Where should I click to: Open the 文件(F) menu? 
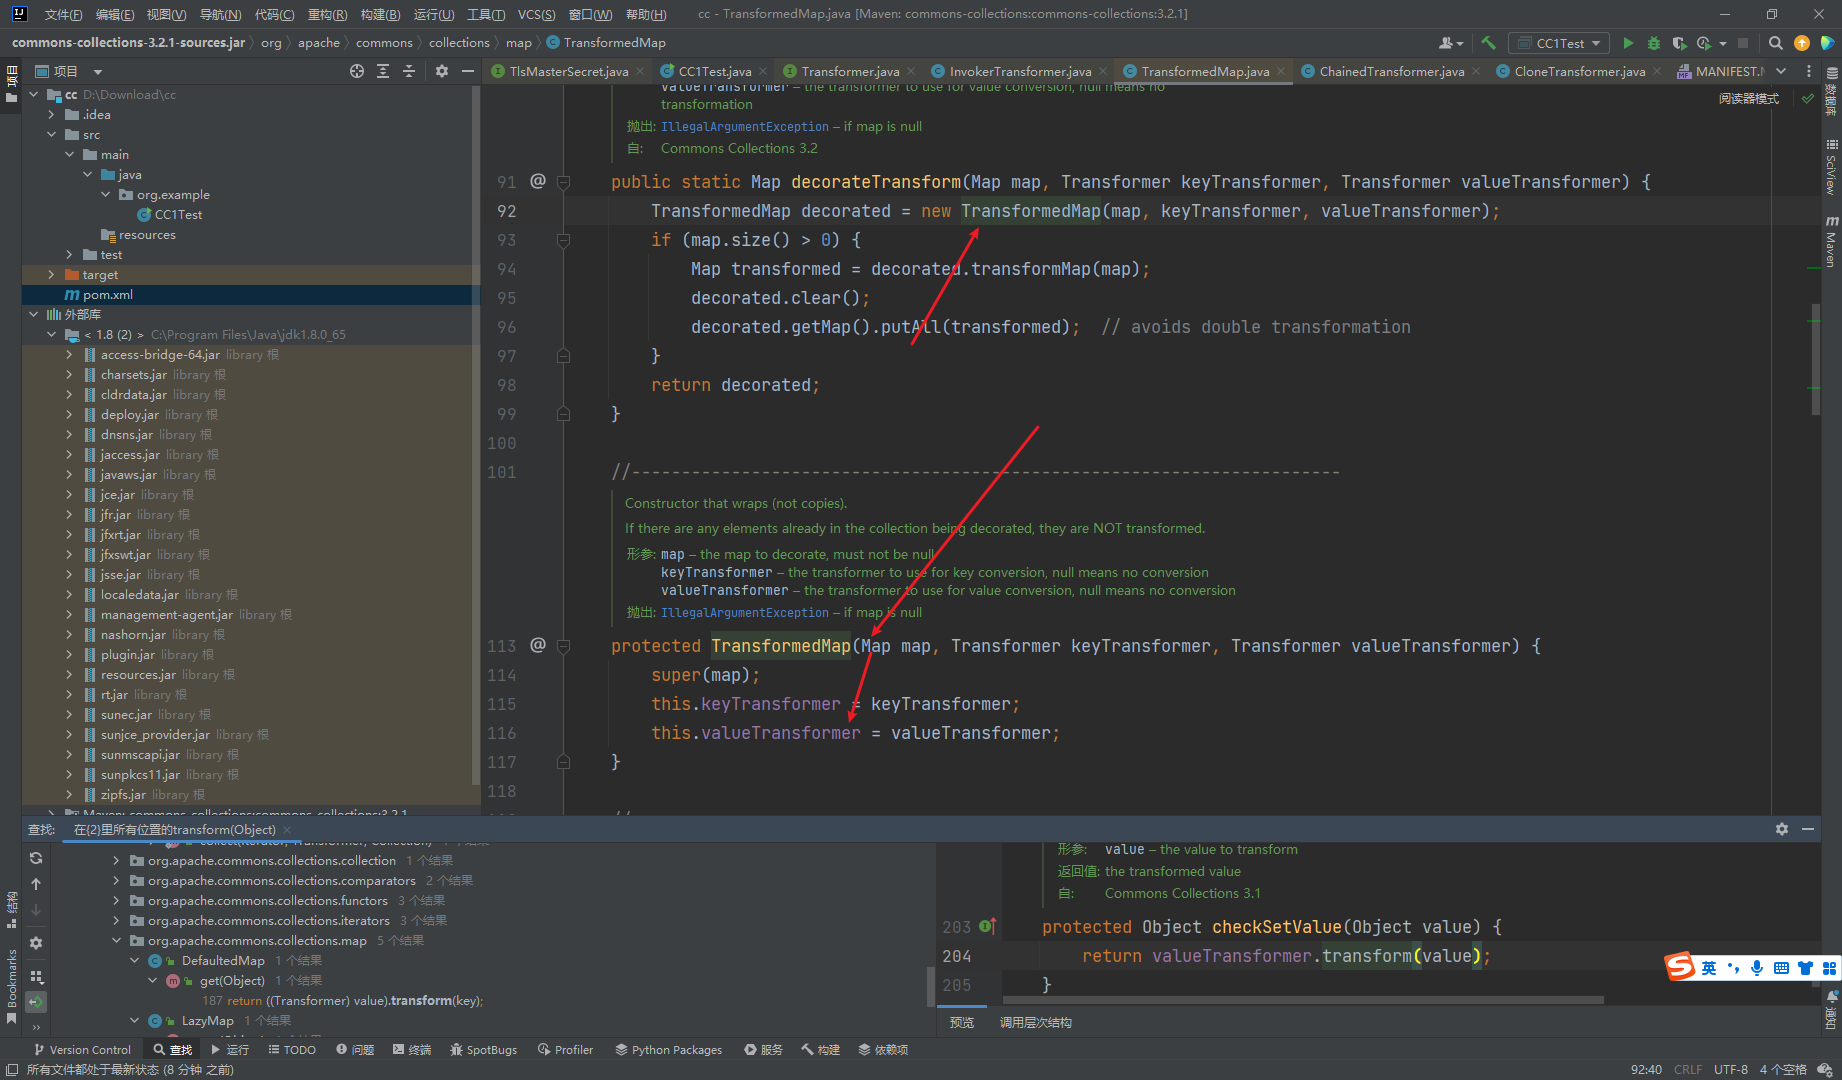[63, 14]
